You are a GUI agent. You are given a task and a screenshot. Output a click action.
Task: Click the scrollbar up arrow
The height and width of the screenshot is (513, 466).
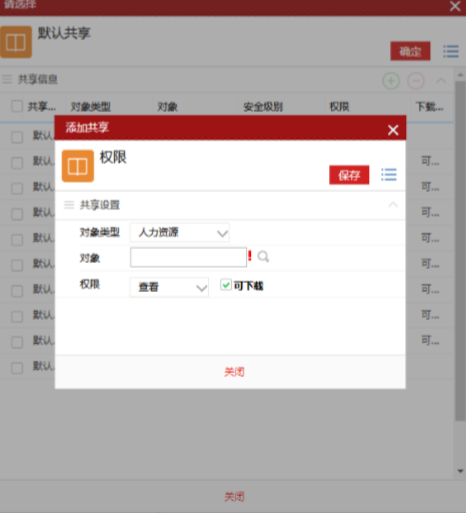click(460, 75)
